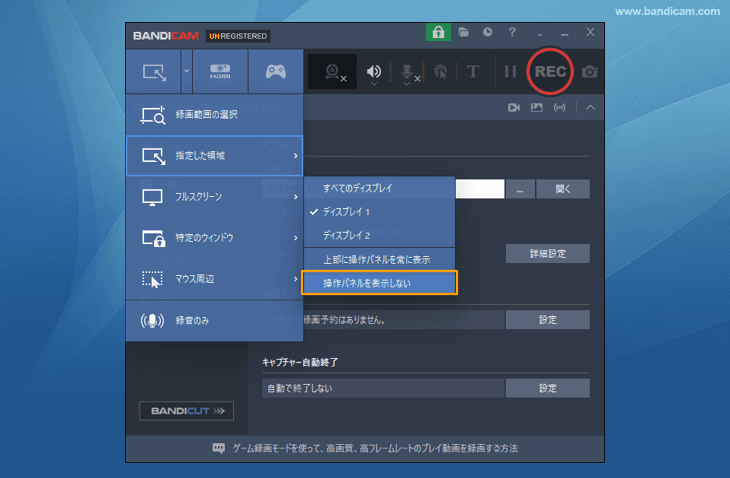This screenshot has height=478, width=730.
Task: Click the フルスクリーン monitor icon
Action: tap(152, 197)
